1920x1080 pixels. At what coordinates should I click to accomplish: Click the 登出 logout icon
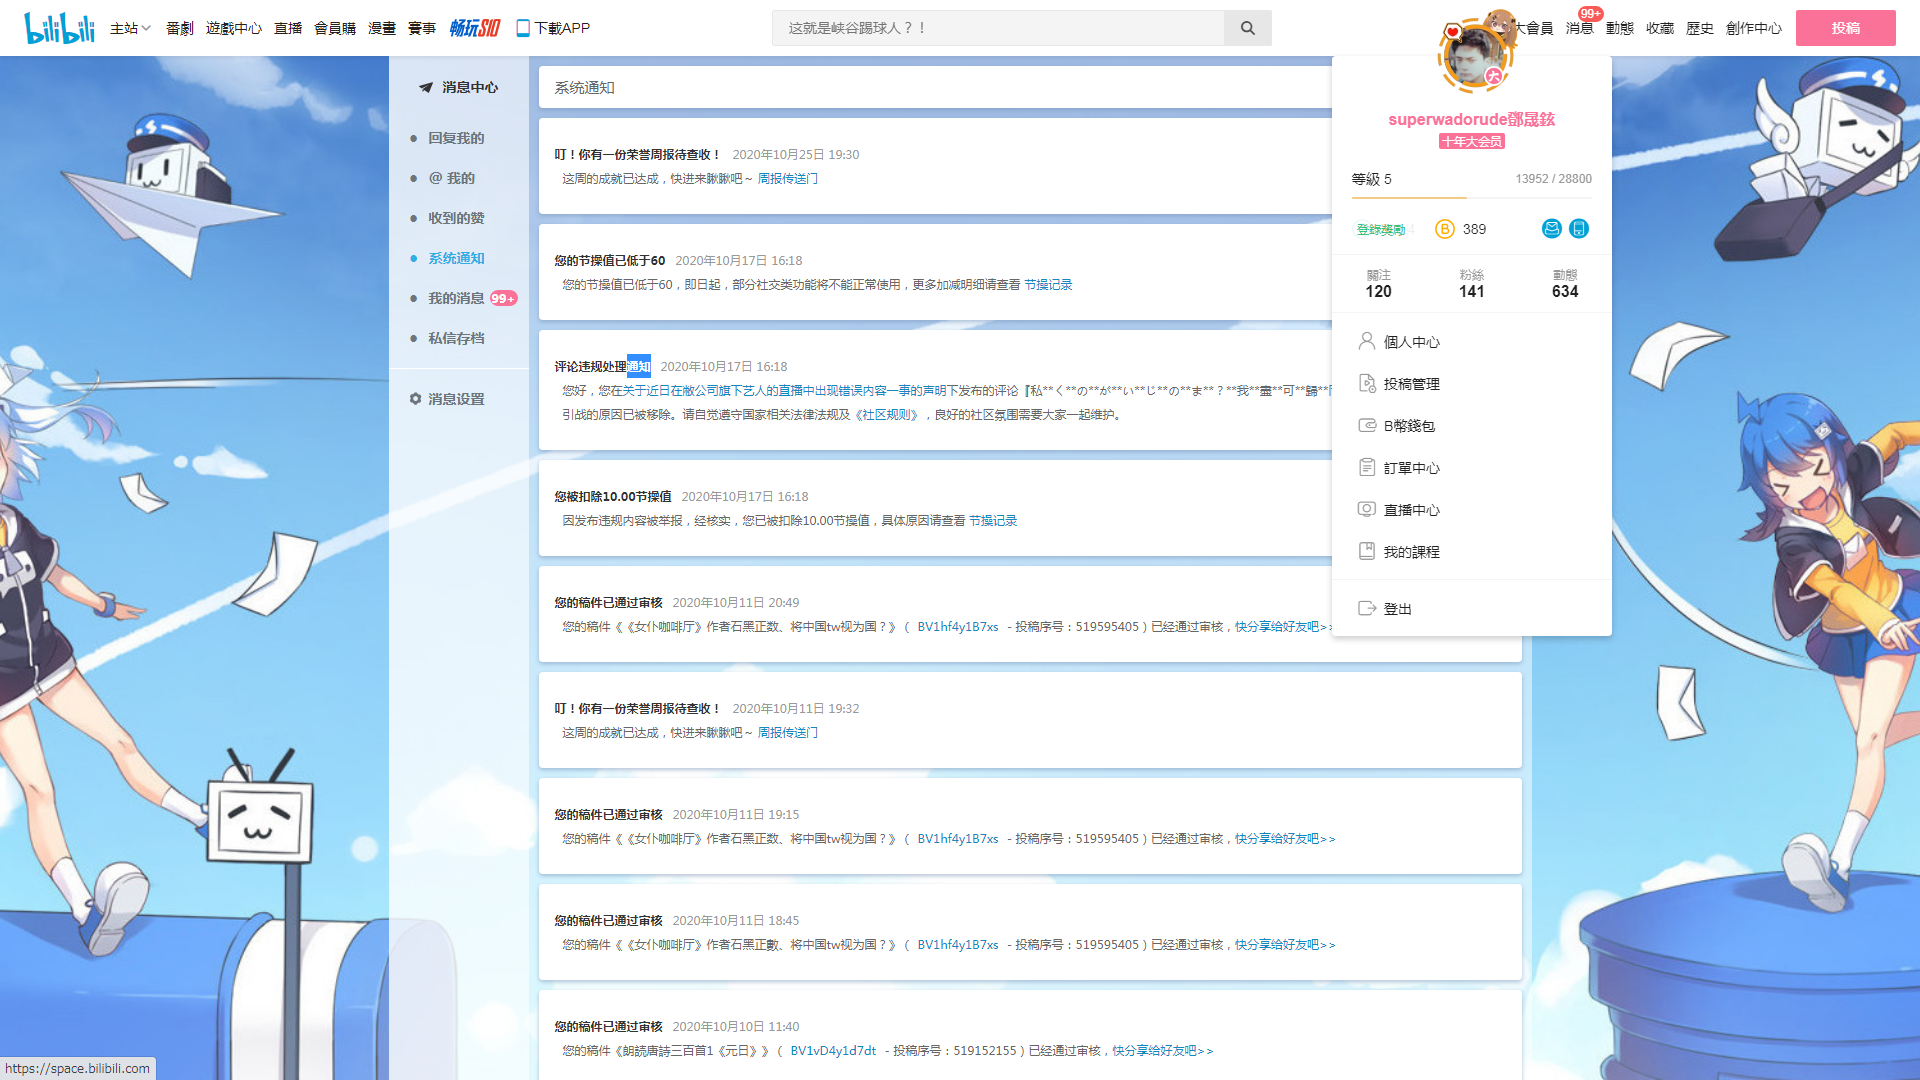pos(1366,608)
